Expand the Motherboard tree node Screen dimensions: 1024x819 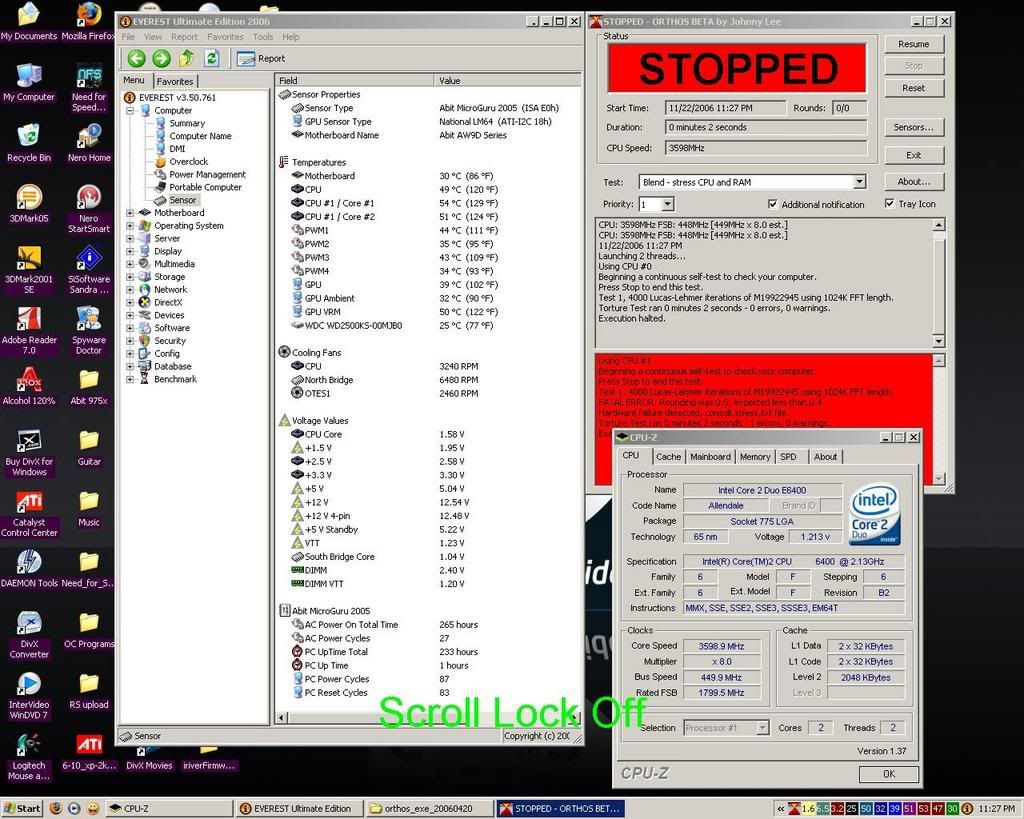tap(130, 213)
